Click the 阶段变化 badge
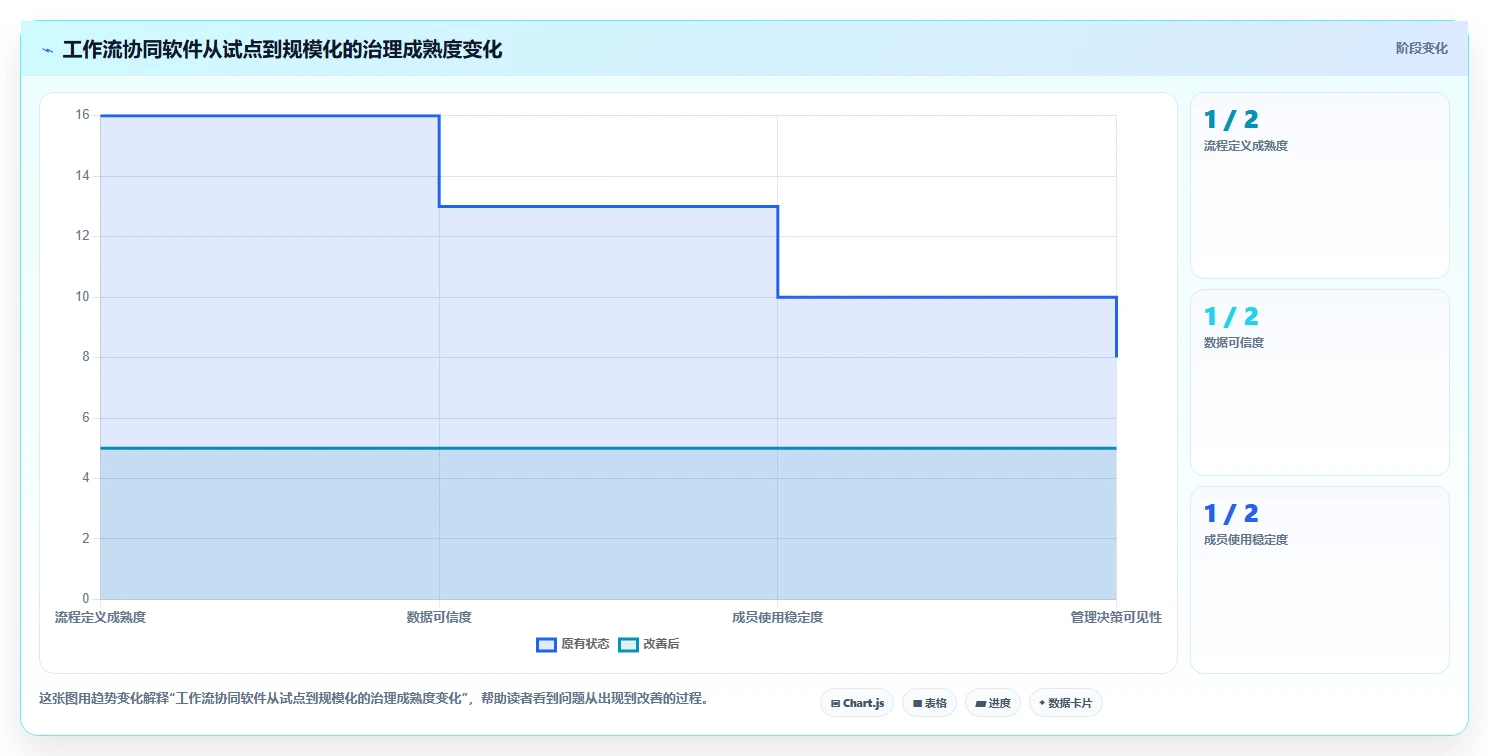The width and height of the screenshot is (1489, 756). [1421, 48]
